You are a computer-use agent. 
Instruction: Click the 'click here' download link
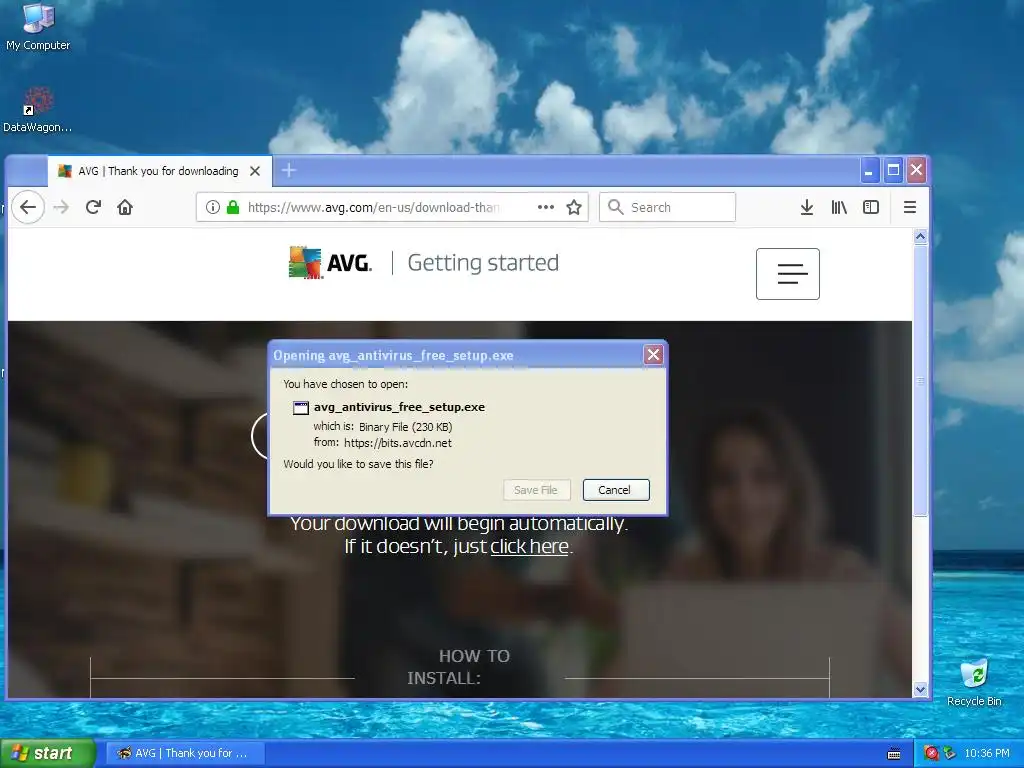(530, 546)
